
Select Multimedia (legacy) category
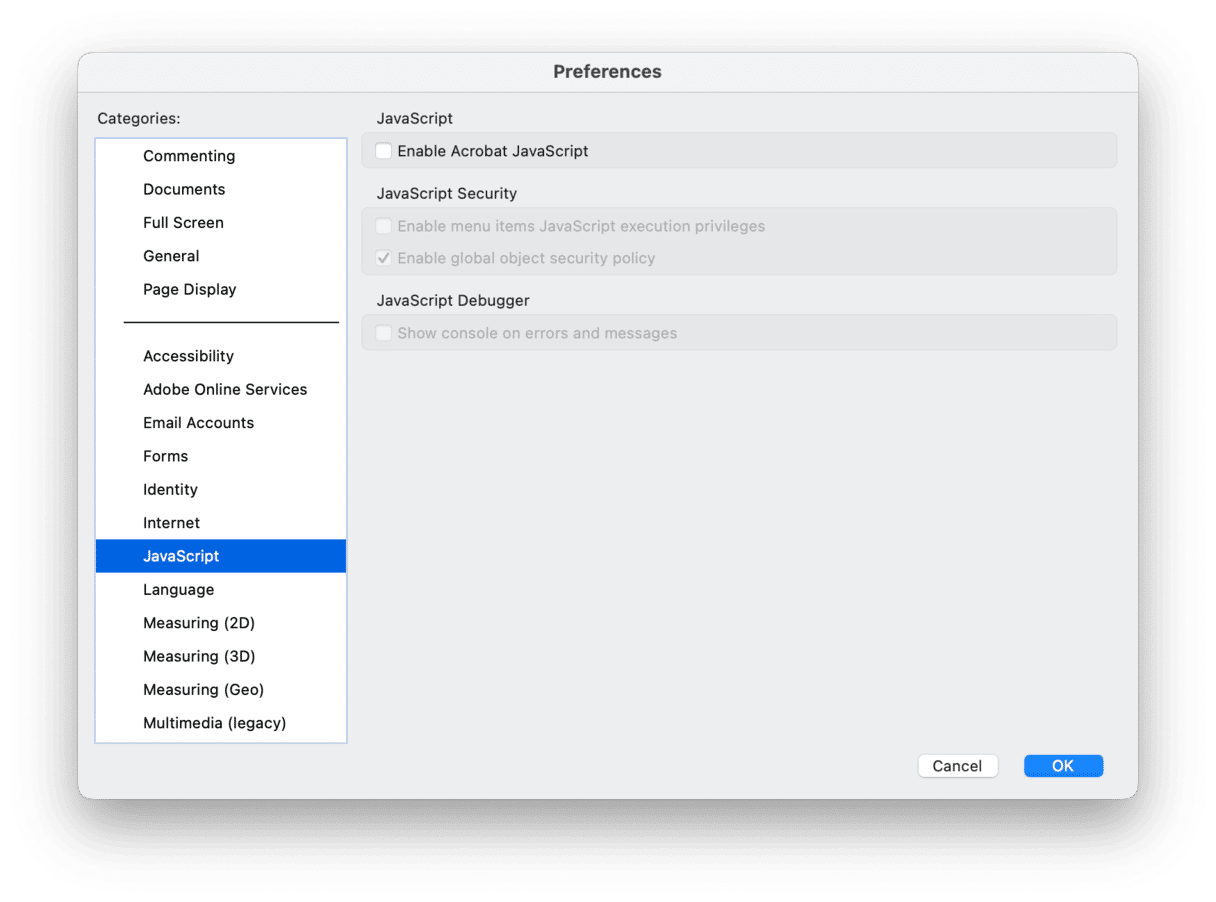coord(214,723)
